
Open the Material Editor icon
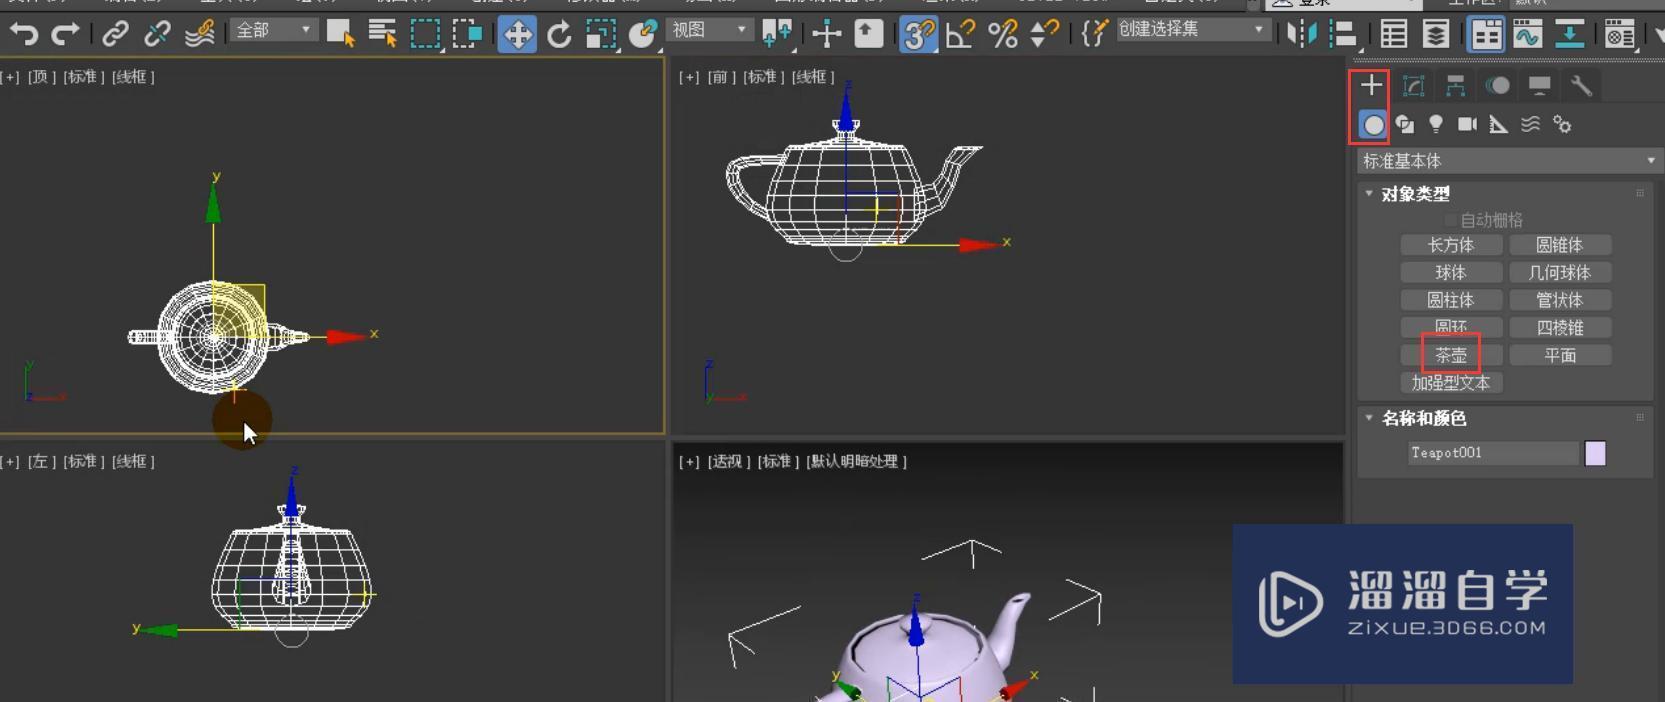tap(1619, 34)
